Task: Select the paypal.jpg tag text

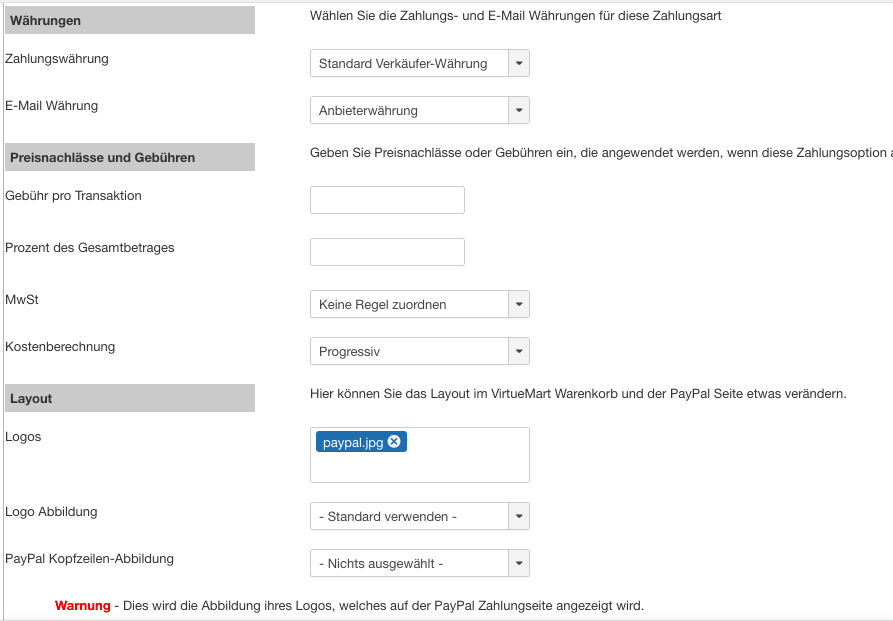Action: (352, 442)
